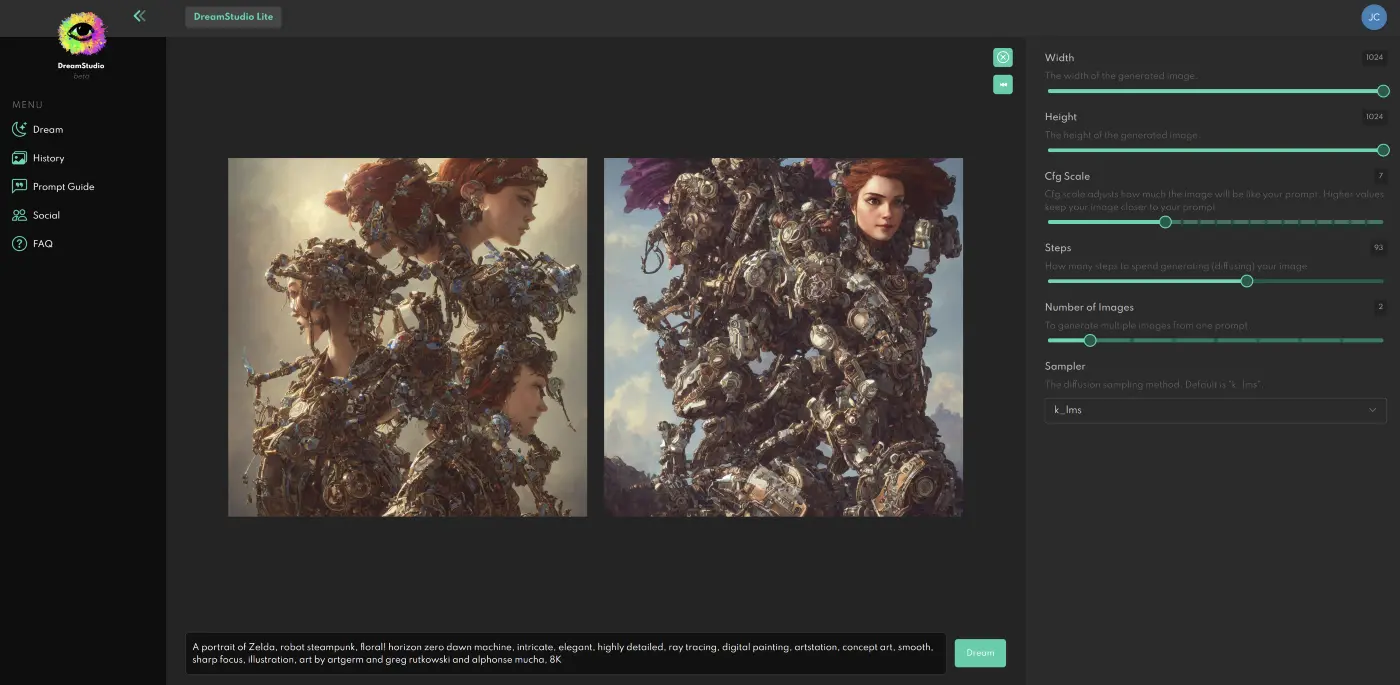Click inside the prompt text field
1400x685 pixels.
pos(565,653)
